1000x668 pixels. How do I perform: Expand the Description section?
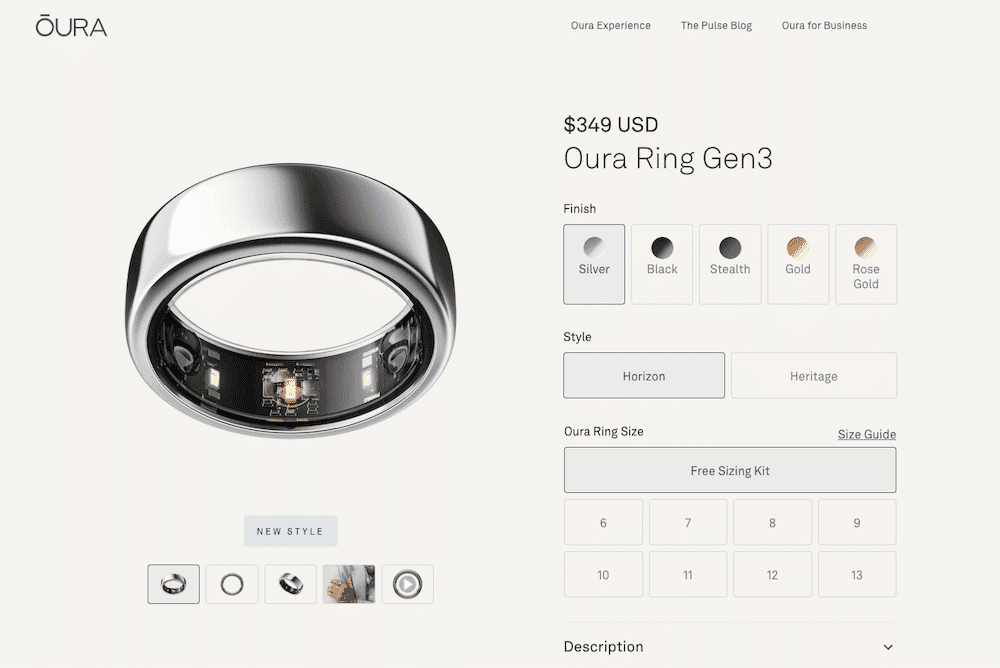click(x=730, y=646)
